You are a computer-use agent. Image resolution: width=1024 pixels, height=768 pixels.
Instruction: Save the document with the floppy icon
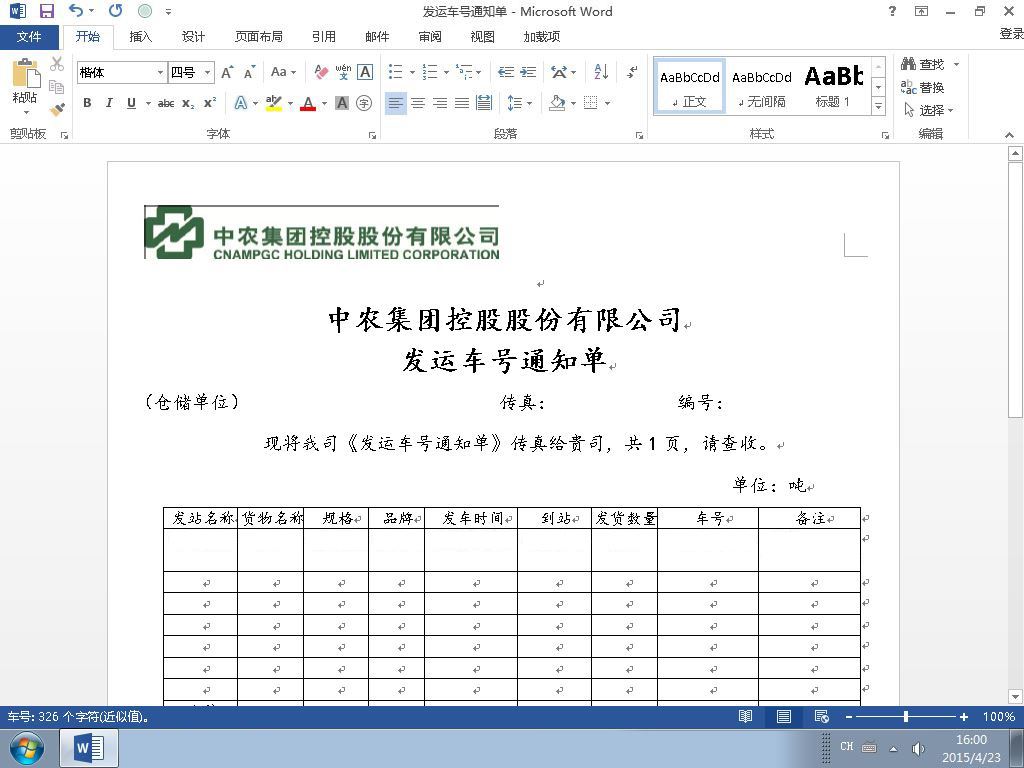(x=47, y=11)
